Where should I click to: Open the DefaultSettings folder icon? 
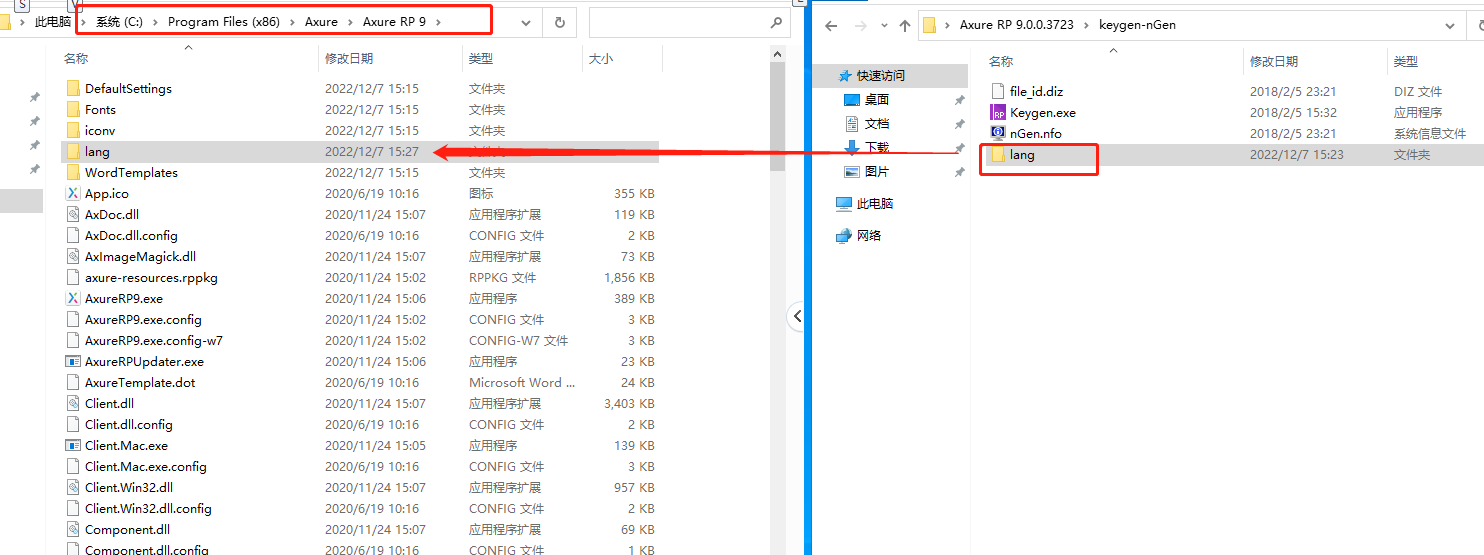[x=73, y=88]
